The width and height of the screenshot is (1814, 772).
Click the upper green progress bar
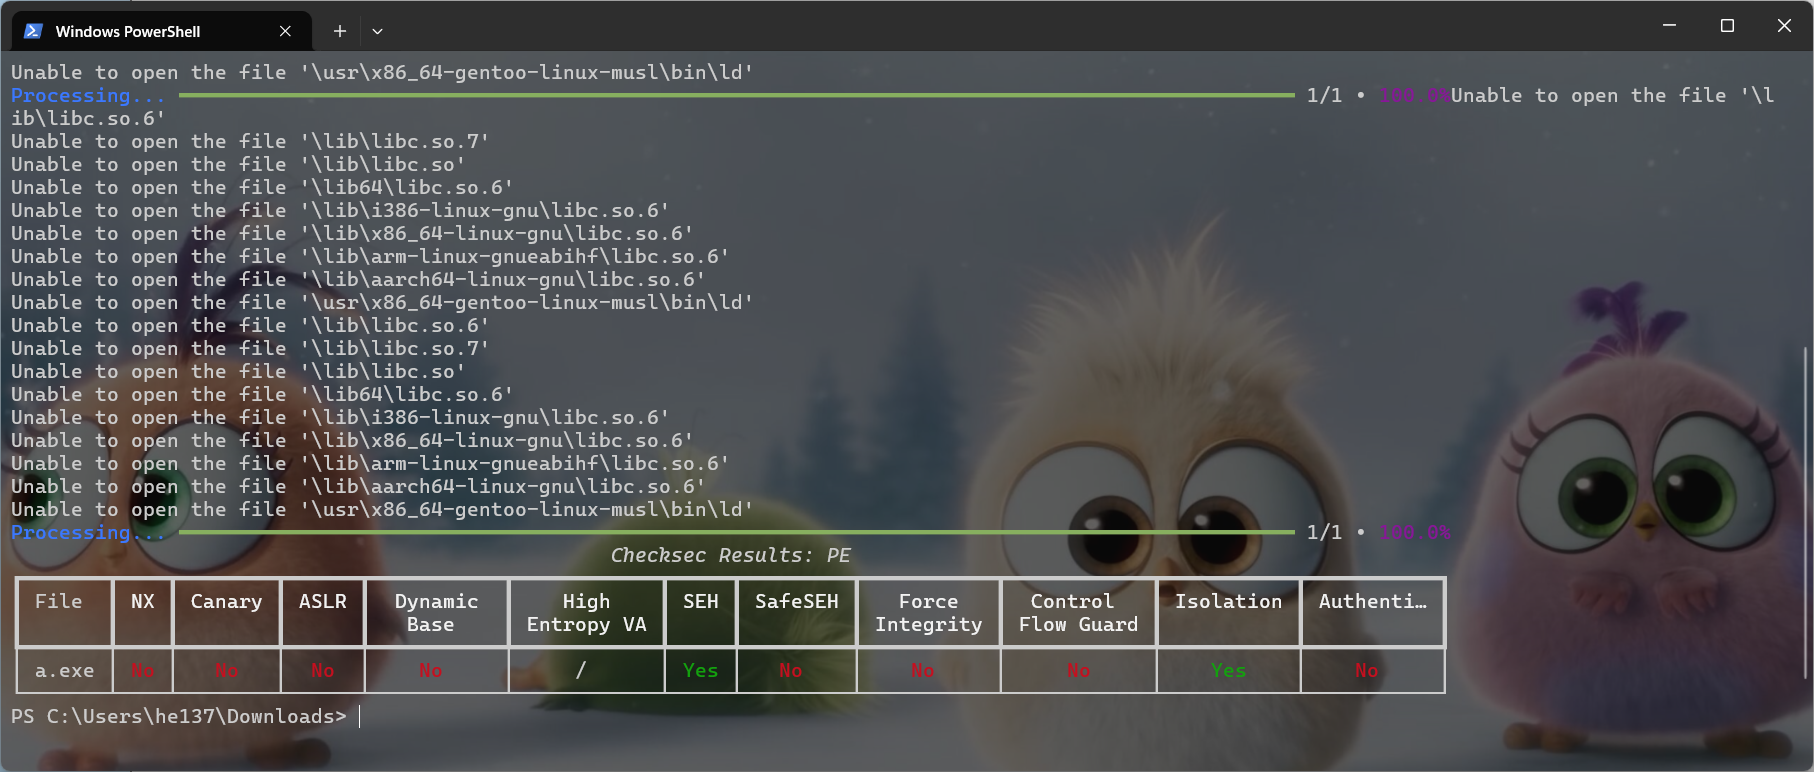(x=736, y=95)
